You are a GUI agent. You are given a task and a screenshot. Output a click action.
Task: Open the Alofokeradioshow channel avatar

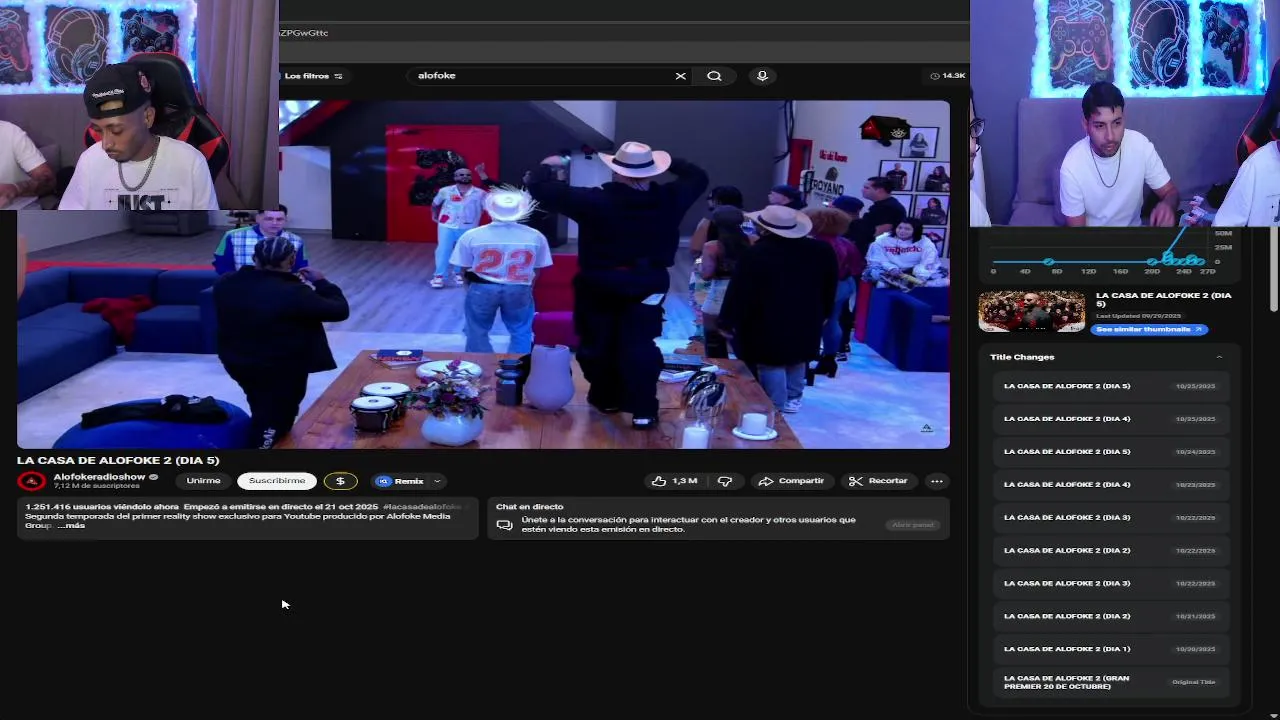pos(32,481)
